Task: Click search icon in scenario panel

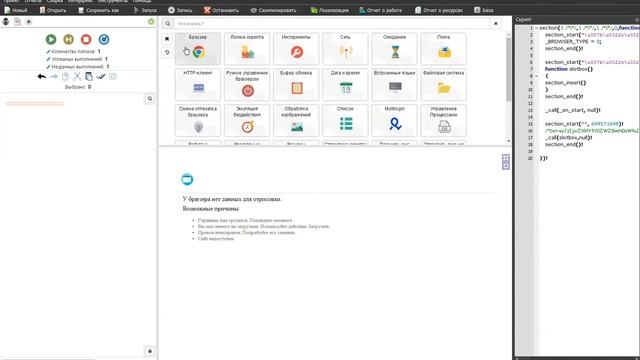Action: [x=150, y=99]
